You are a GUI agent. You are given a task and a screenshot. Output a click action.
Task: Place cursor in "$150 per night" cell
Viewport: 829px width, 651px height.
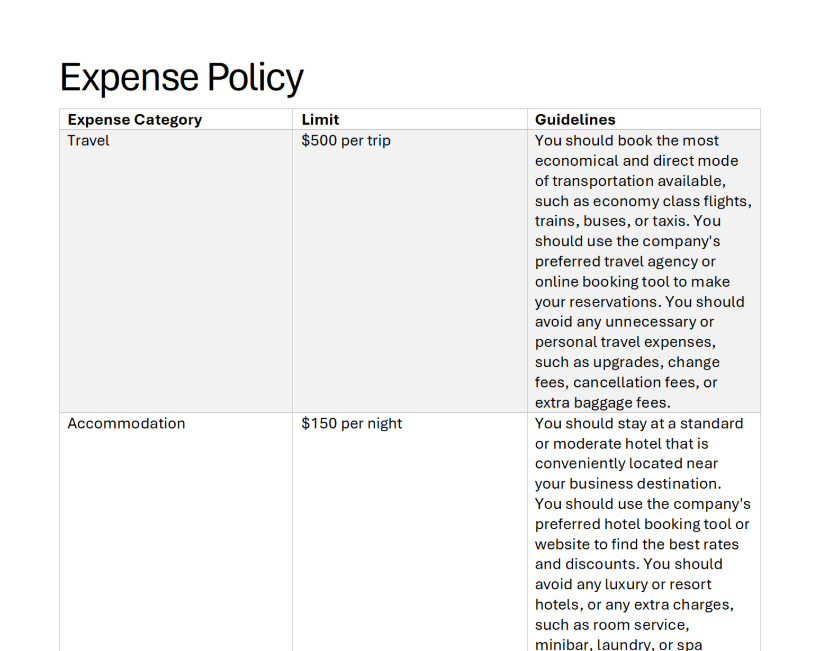[x=351, y=424]
